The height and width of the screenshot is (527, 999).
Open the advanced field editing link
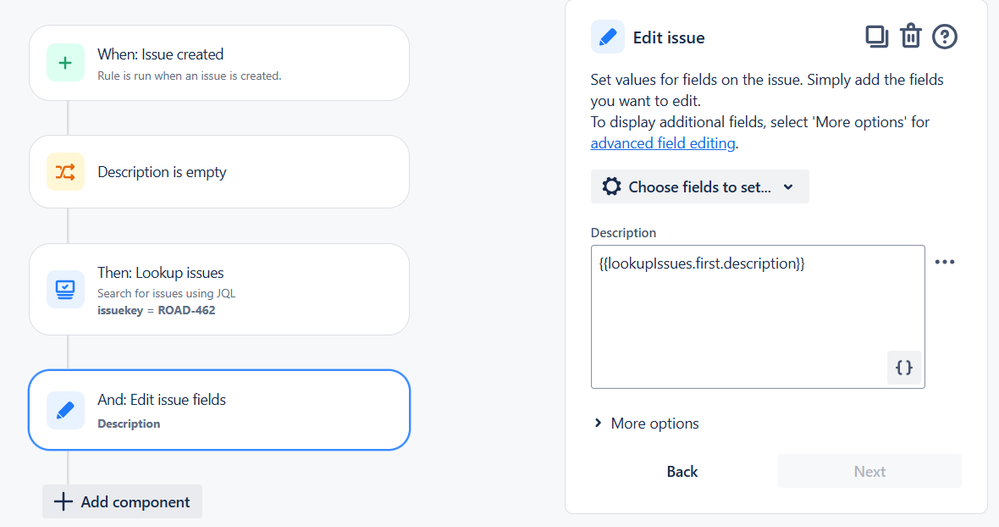[x=663, y=143]
